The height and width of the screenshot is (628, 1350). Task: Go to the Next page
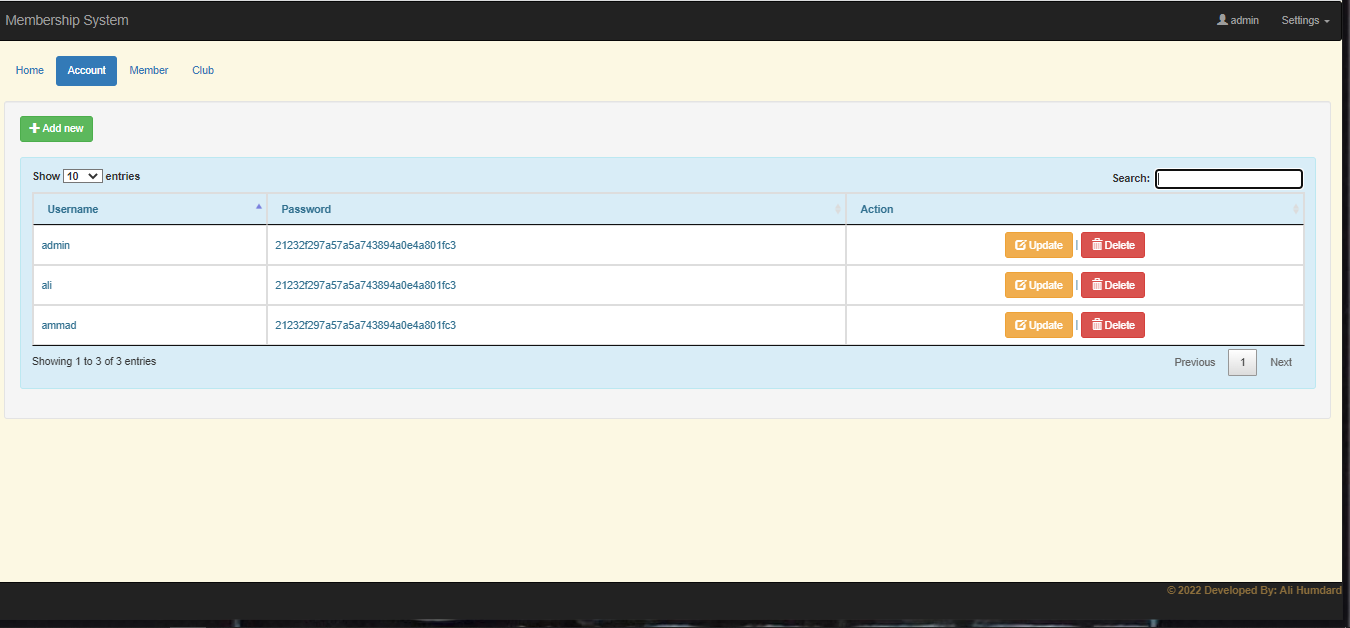[x=1280, y=362]
